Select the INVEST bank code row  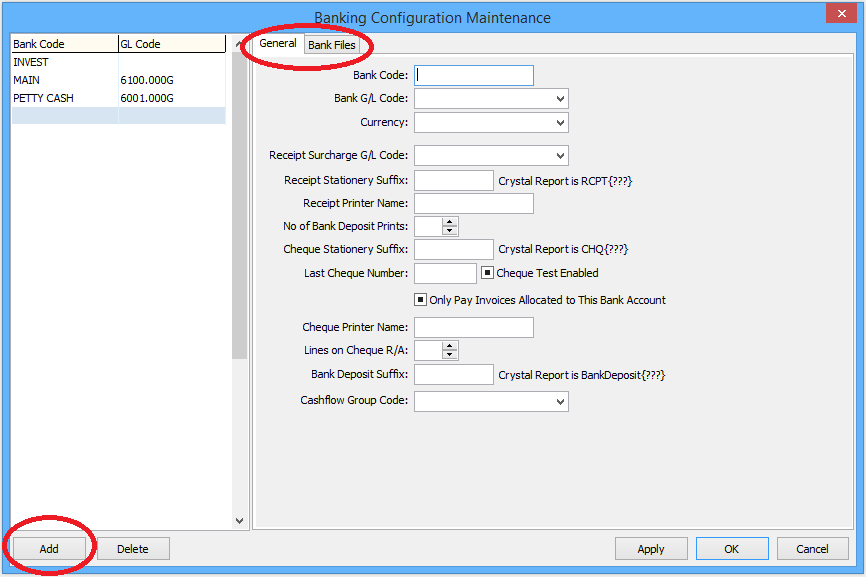click(60, 61)
